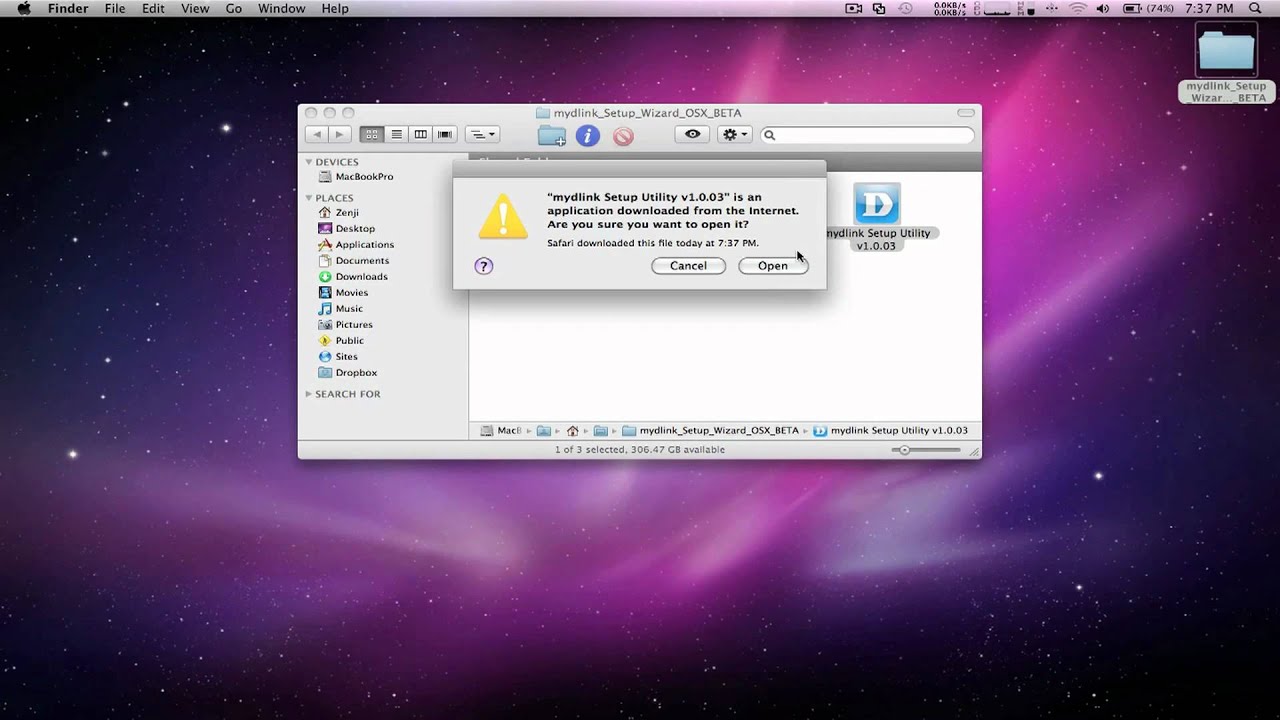Open Public folder in sidebar
This screenshot has height=720, width=1280.
[x=341, y=340]
